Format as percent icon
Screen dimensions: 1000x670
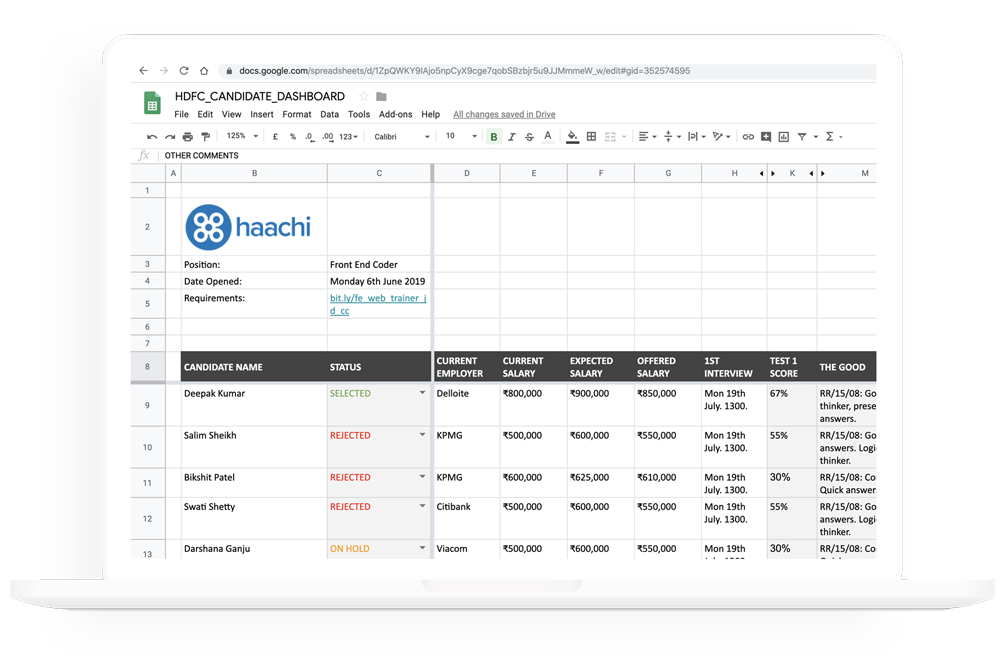[293, 136]
